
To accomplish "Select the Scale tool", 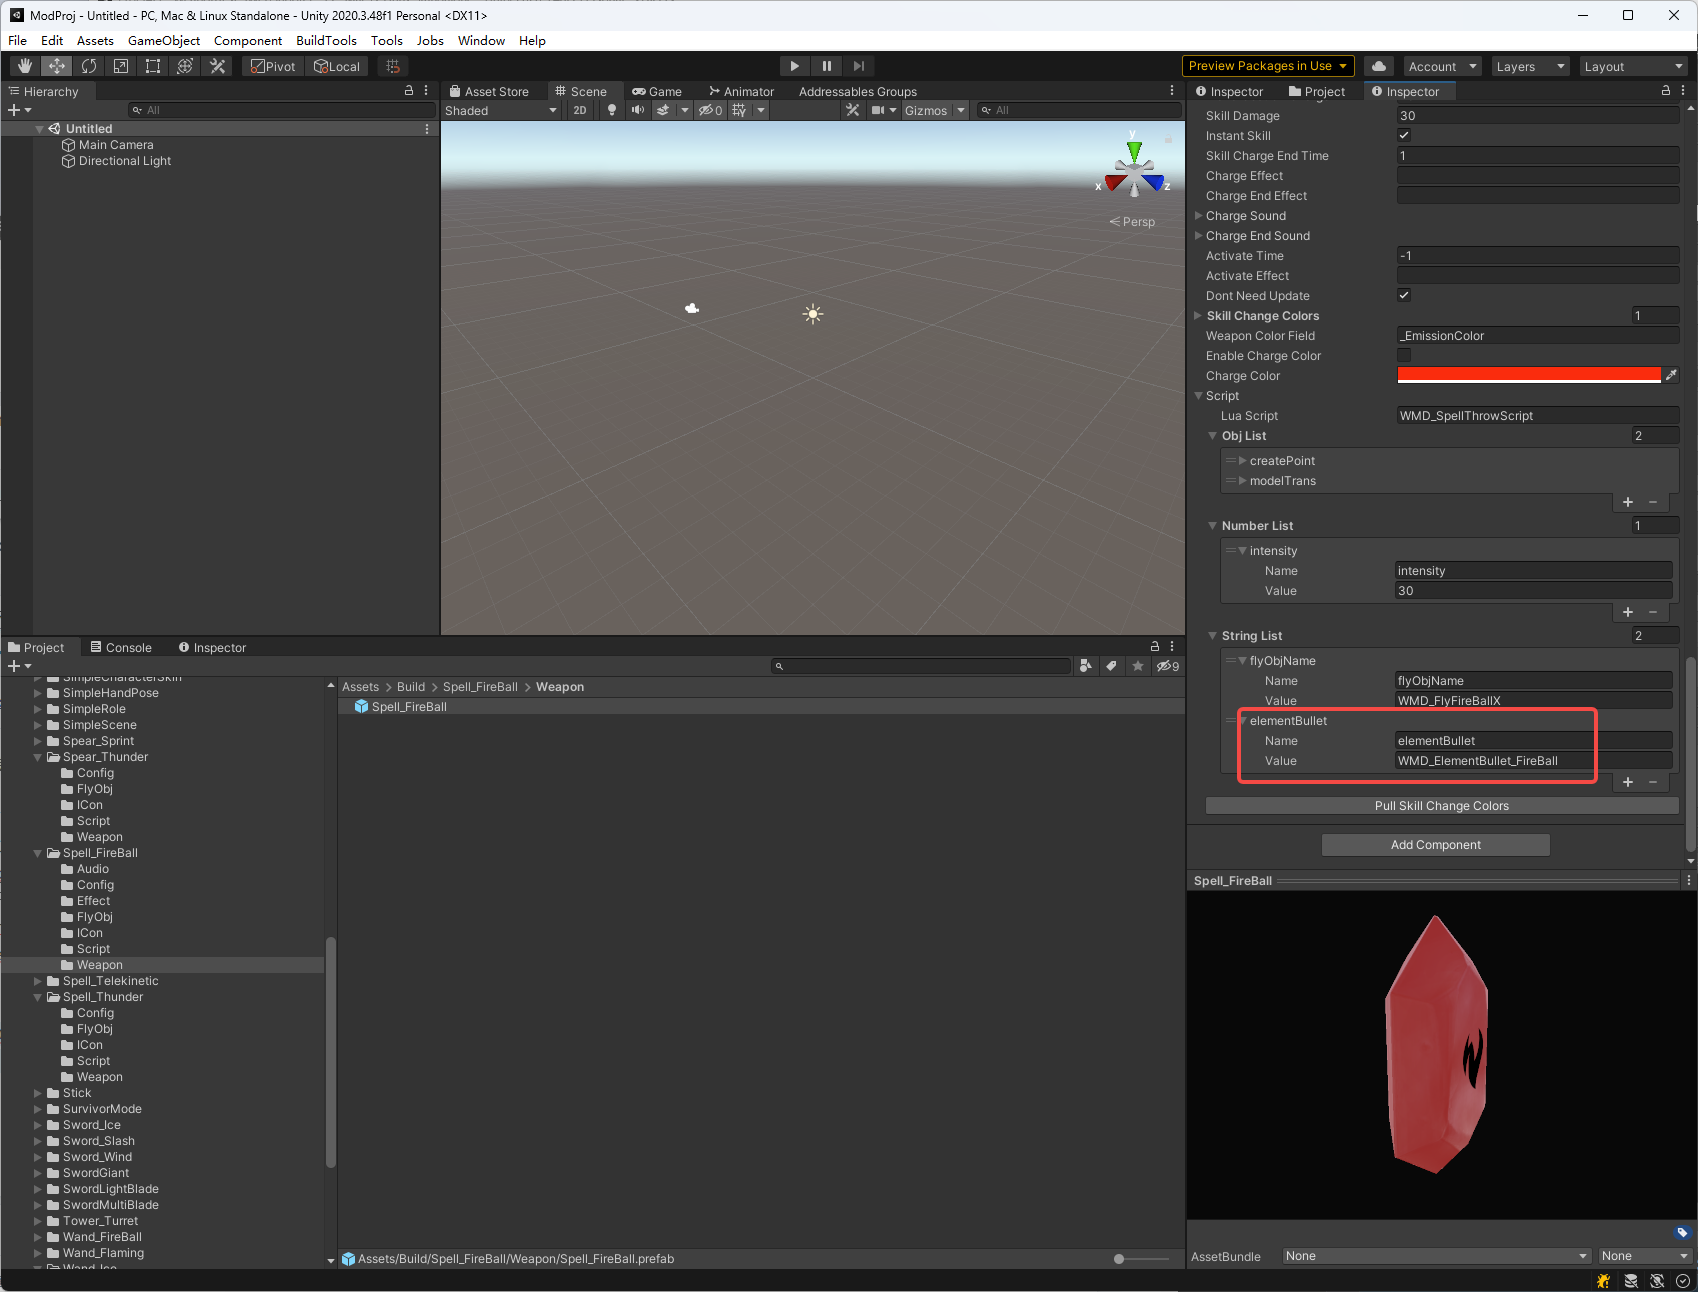I will click(x=121, y=66).
